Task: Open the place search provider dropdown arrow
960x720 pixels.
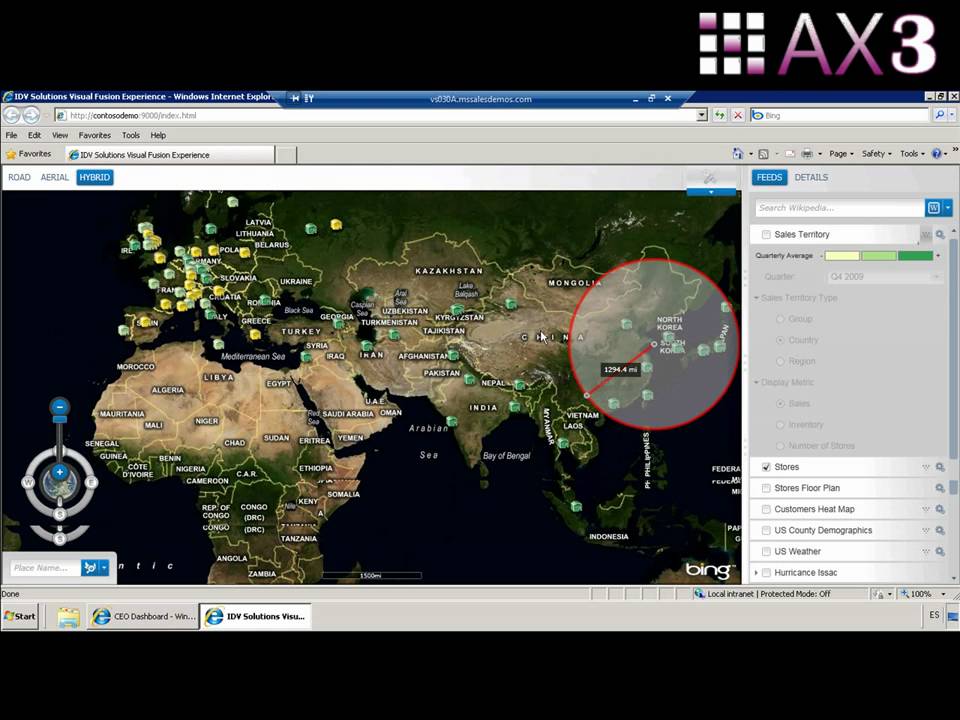Action: click(104, 568)
